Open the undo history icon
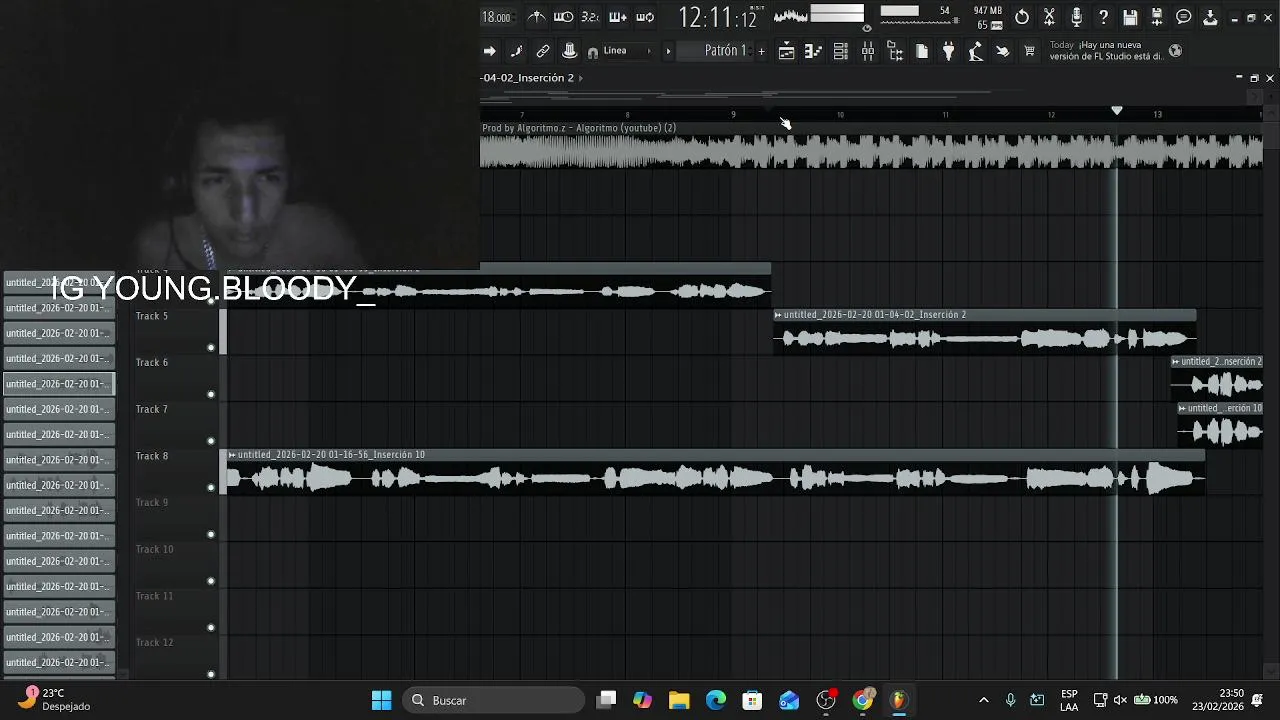 tap(1022, 17)
